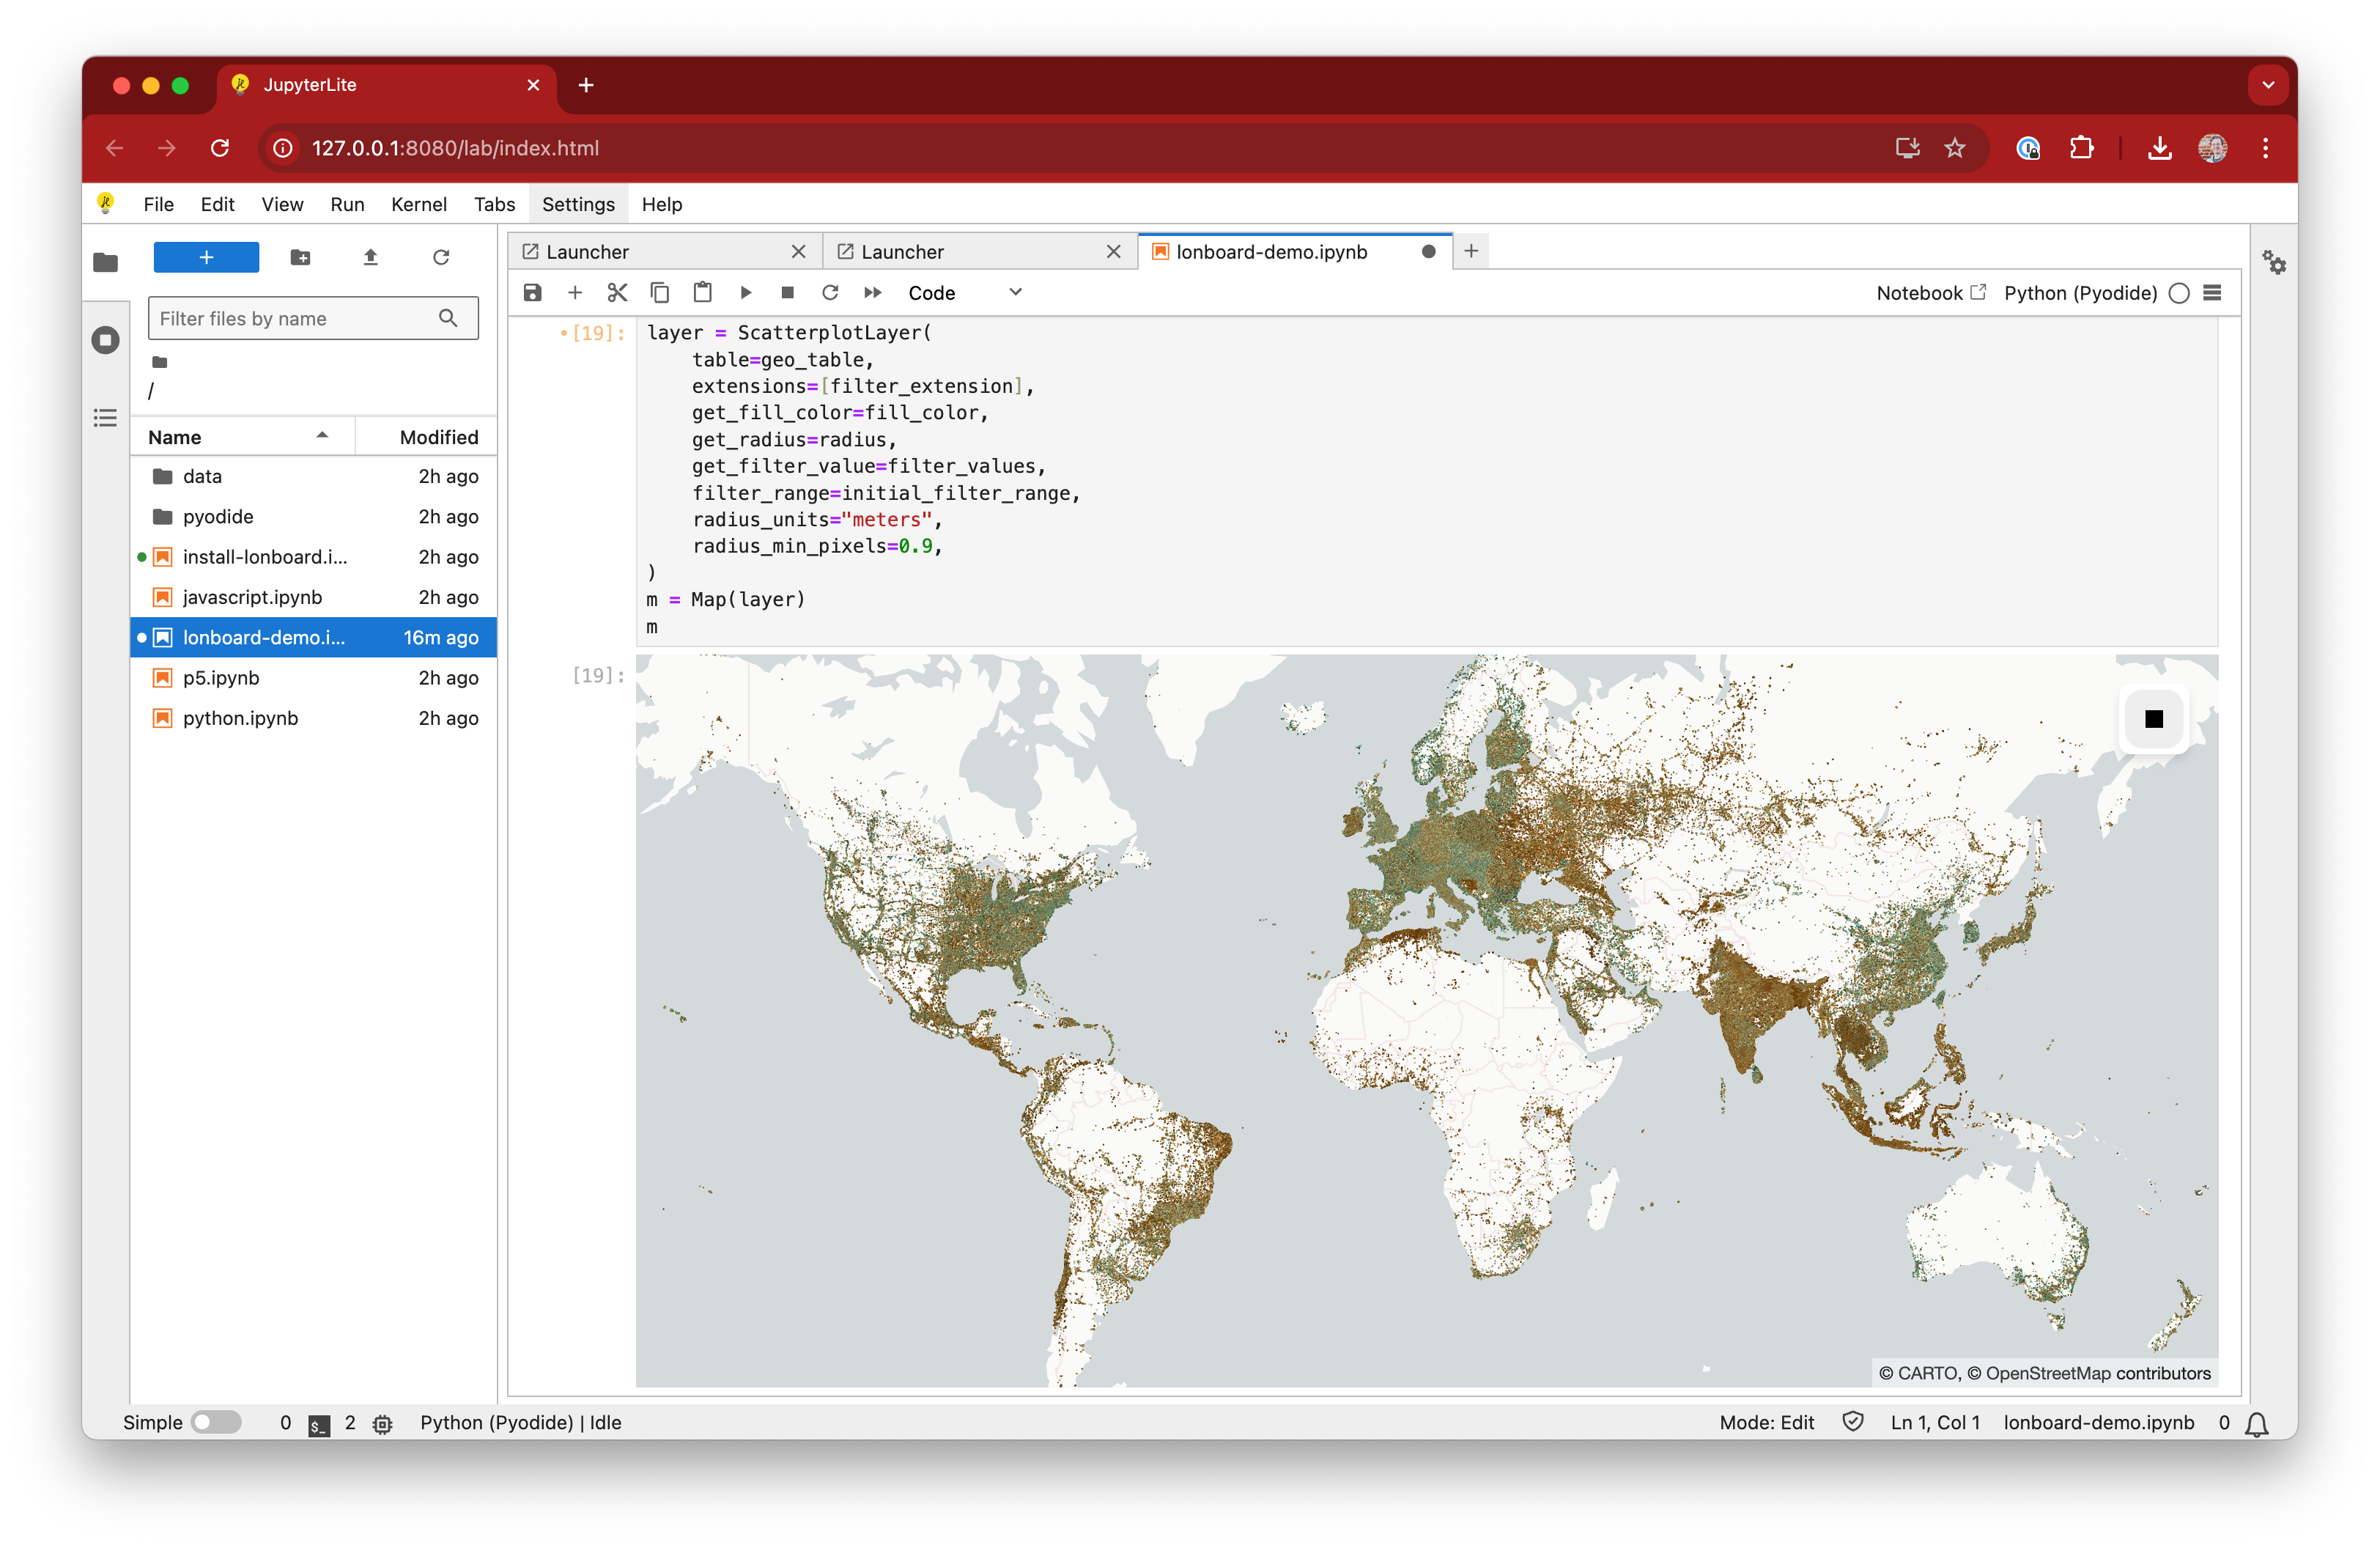Click the Refresh file browser icon
This screenshot has height=1548, width=2380.
click(x=444, y=257)
